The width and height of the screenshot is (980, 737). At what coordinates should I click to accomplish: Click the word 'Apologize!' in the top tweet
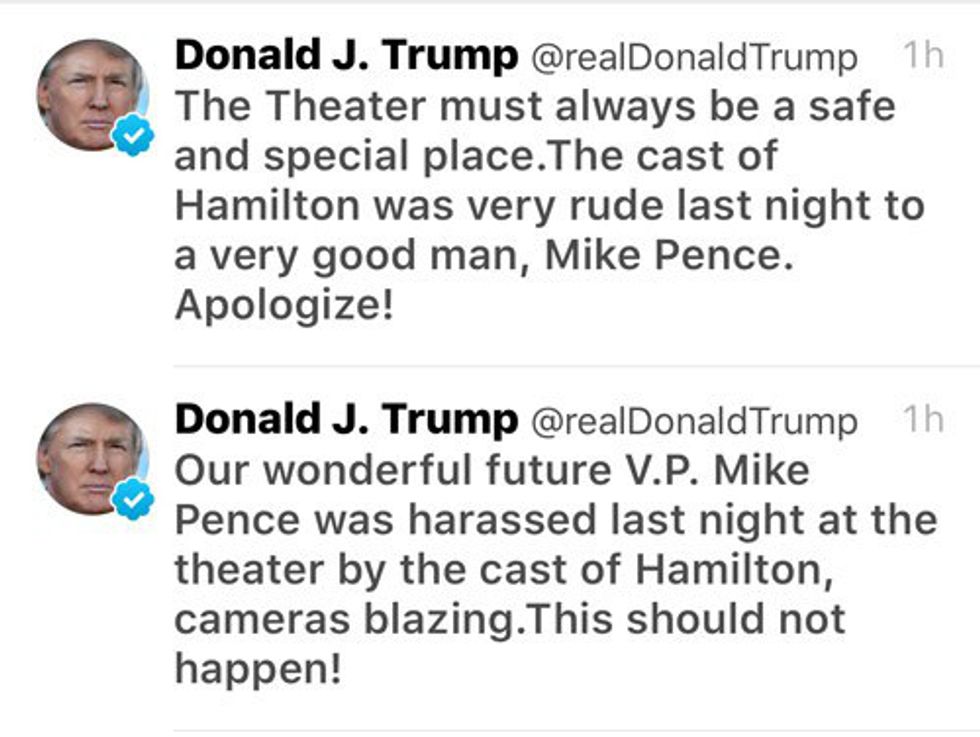[x=284, y=306]
